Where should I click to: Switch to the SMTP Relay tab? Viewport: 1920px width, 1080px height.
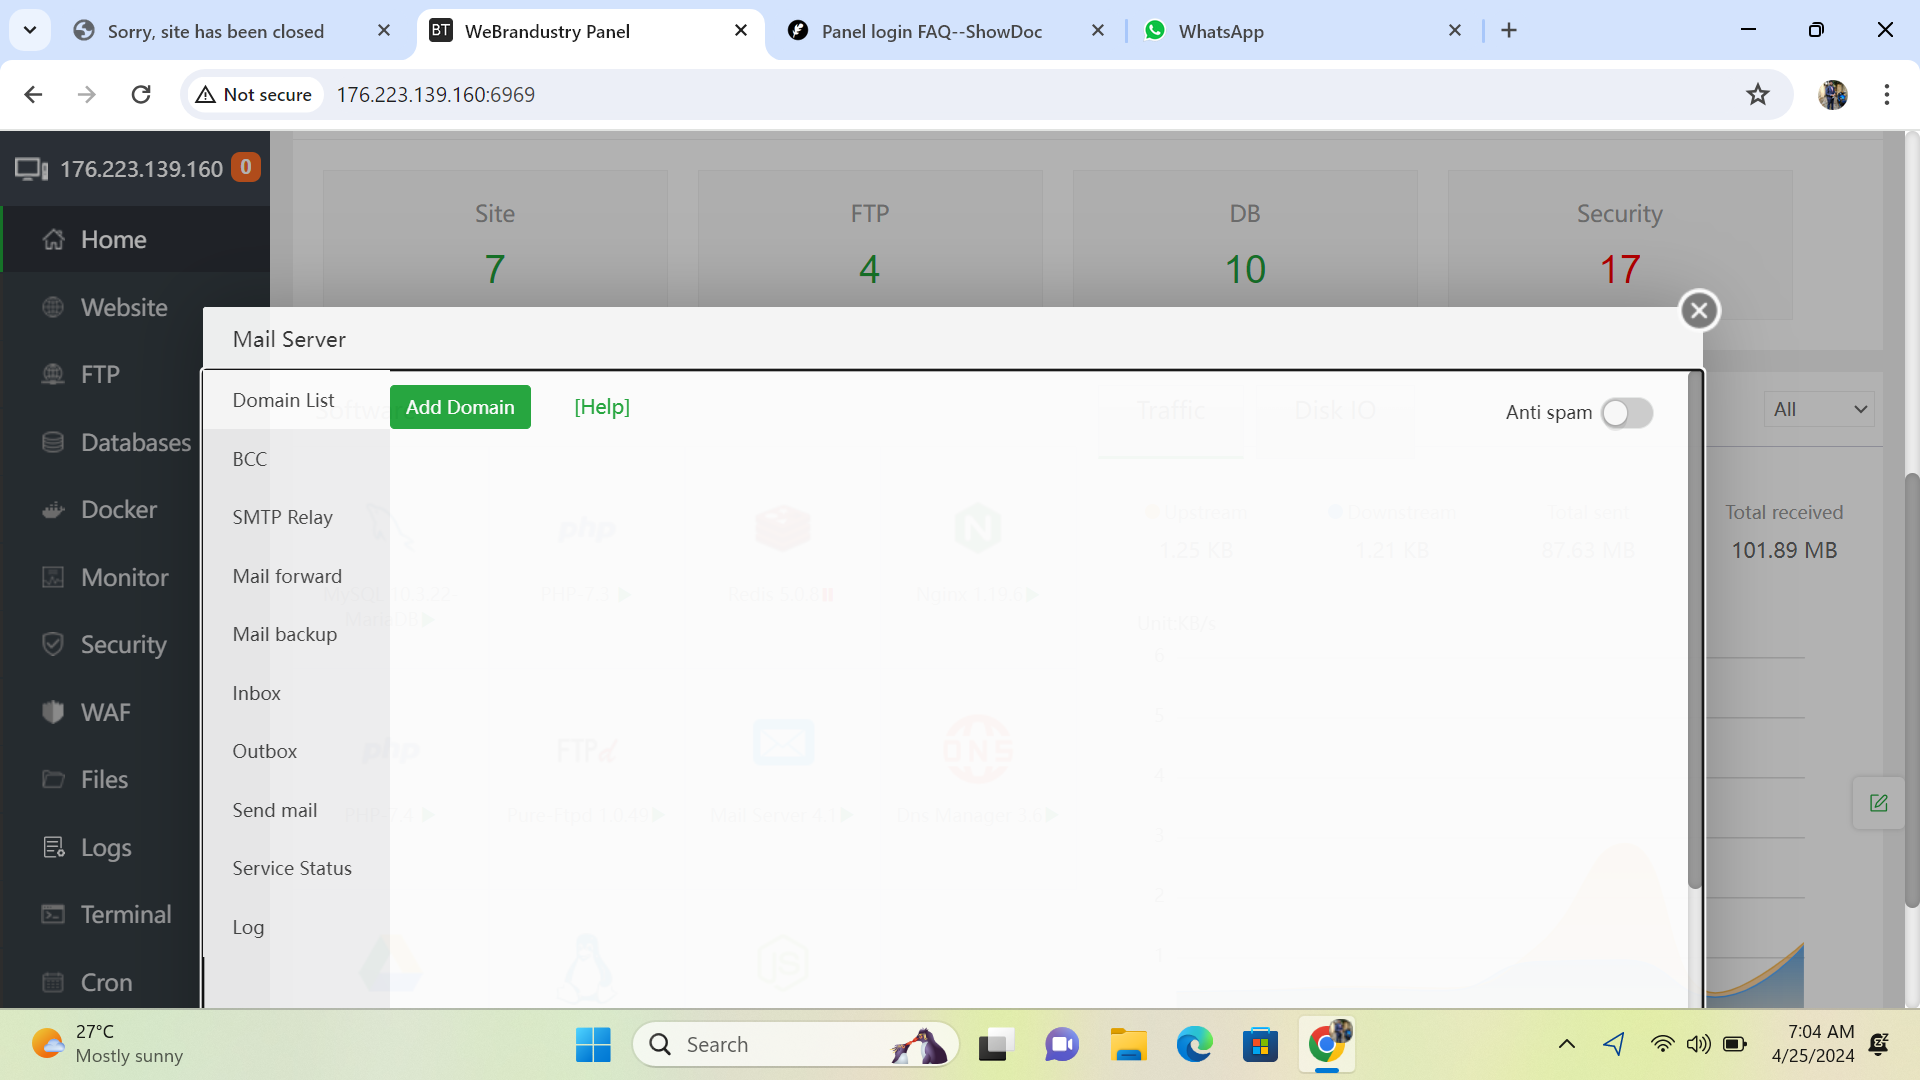(x=282, y=517)
